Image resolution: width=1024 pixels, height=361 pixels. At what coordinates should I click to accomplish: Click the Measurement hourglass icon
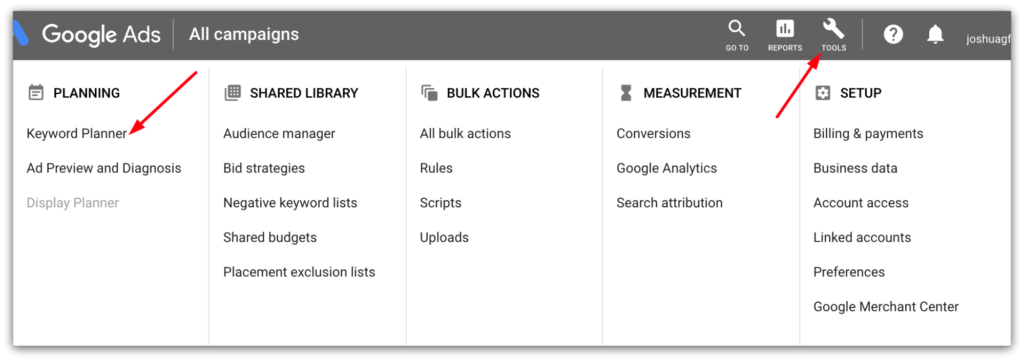point(626,93)
